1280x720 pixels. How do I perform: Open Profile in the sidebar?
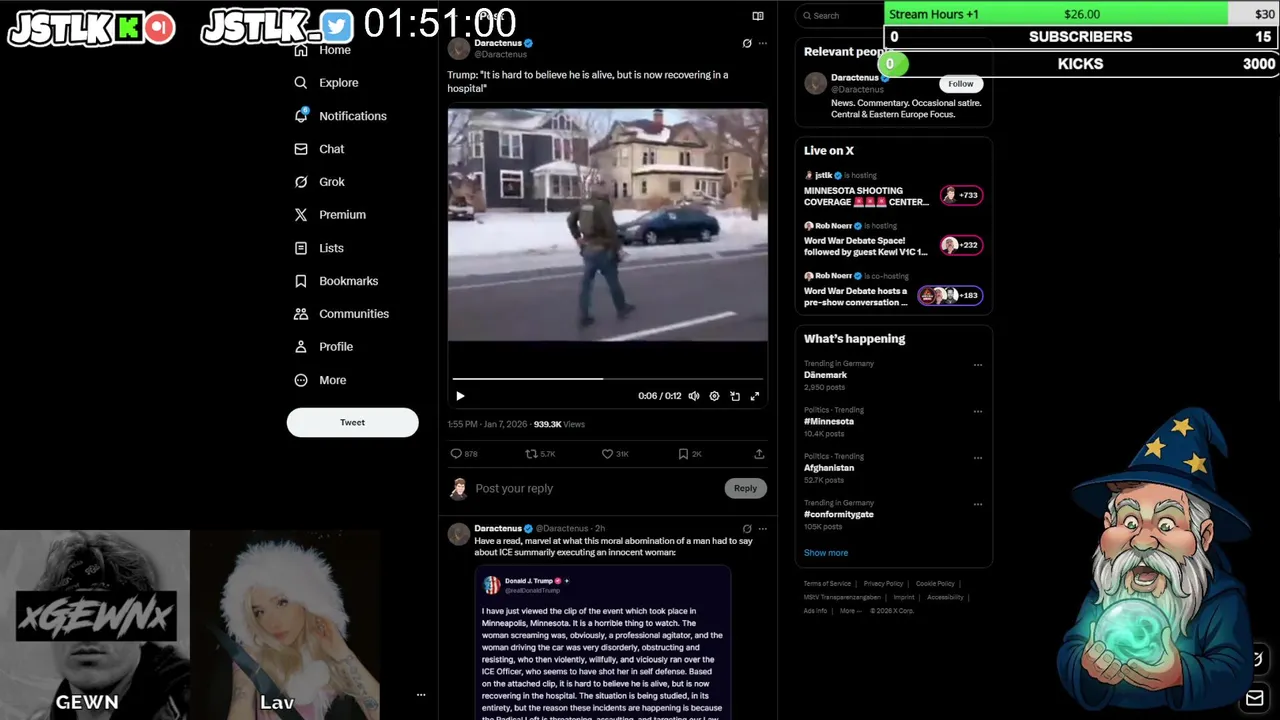click(x=323, y=347)
